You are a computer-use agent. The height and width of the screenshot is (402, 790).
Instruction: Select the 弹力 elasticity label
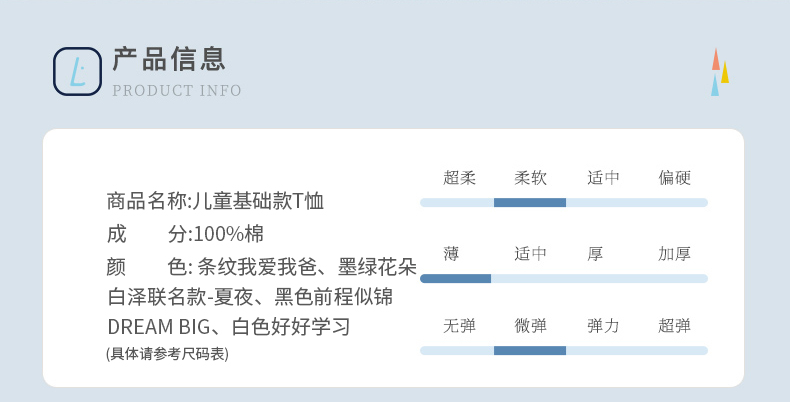tap(603, 326)
